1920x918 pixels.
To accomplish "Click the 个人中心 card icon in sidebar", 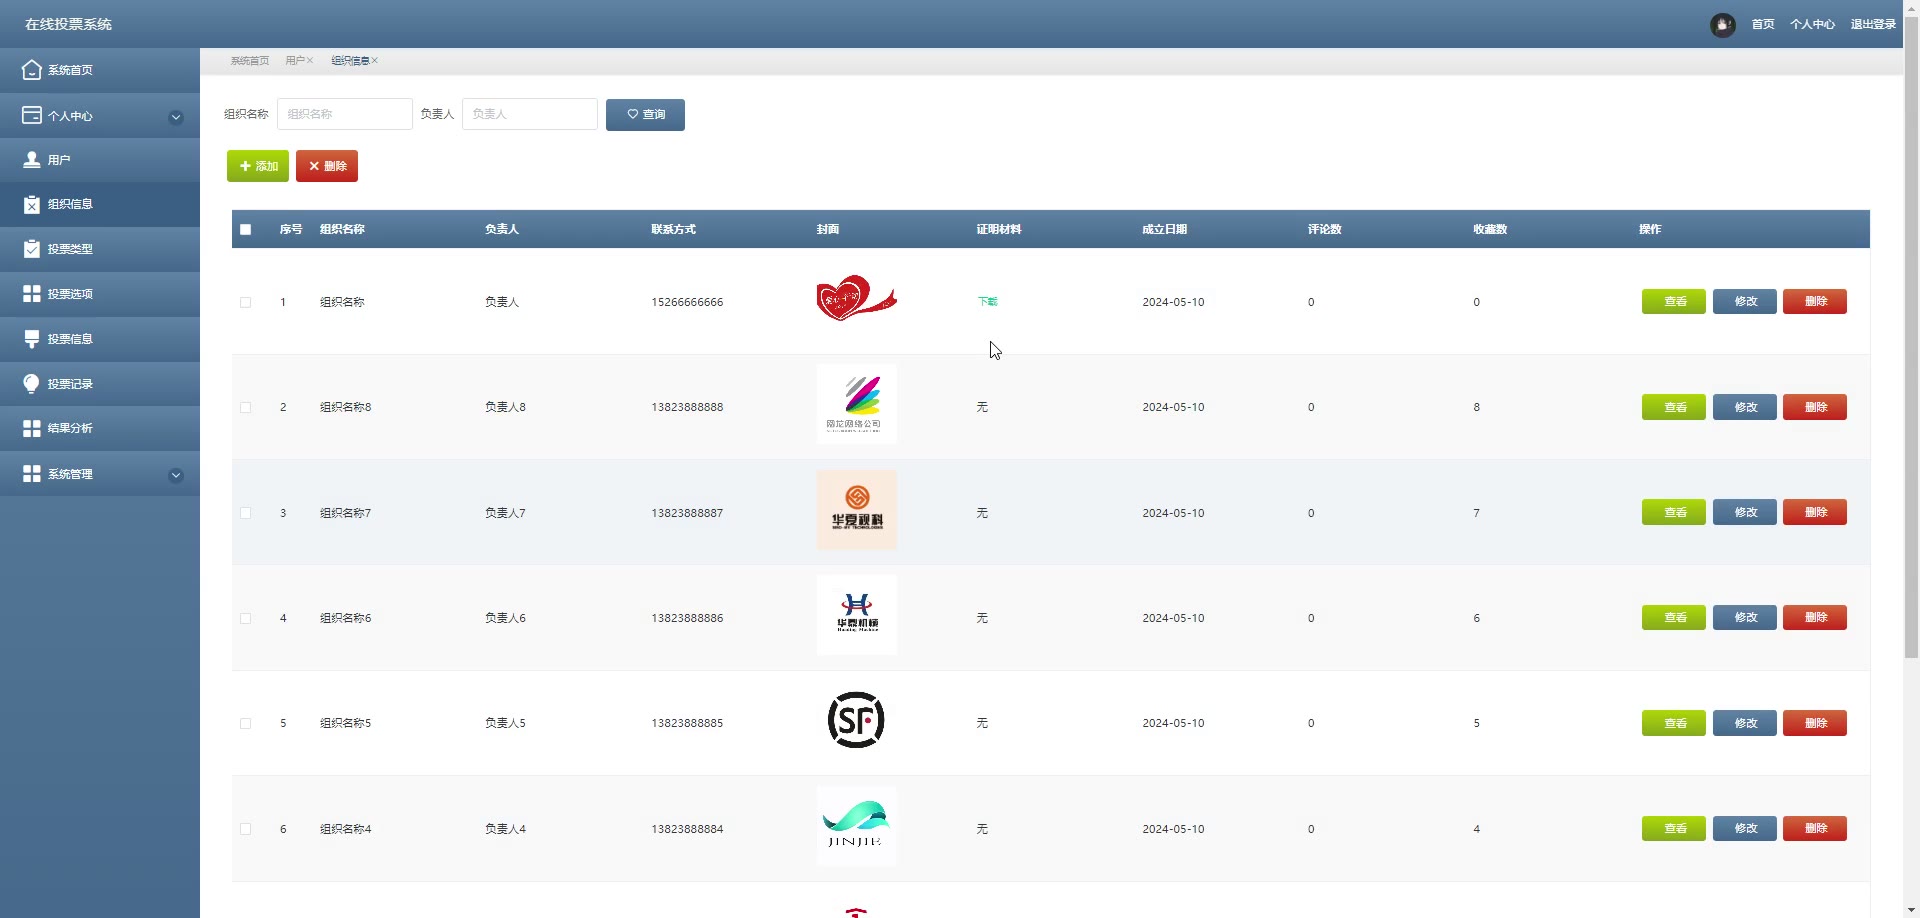I will point(32,115).
